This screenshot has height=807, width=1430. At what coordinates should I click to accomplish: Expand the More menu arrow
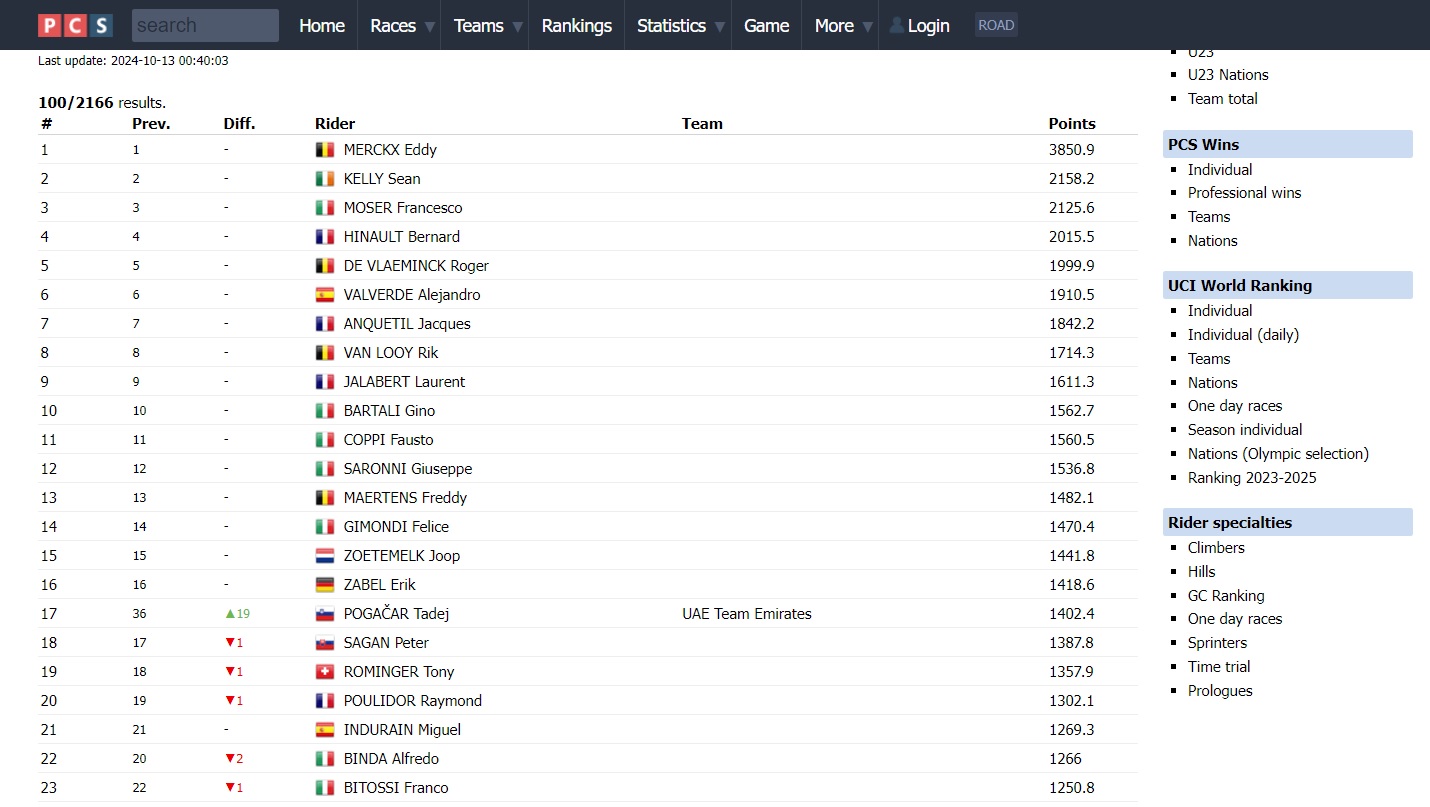pos(868,27)
